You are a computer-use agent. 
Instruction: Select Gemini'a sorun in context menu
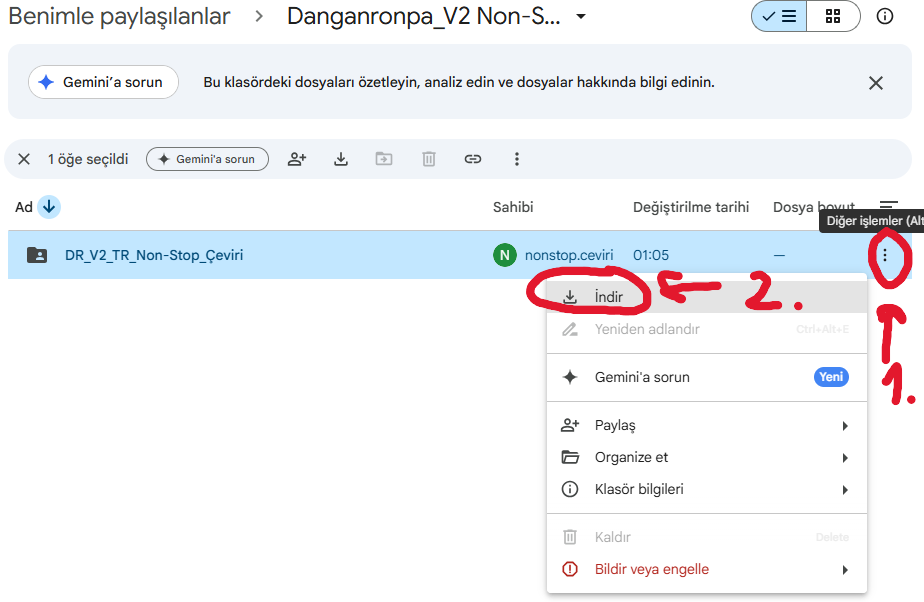[x=707, y=377]
